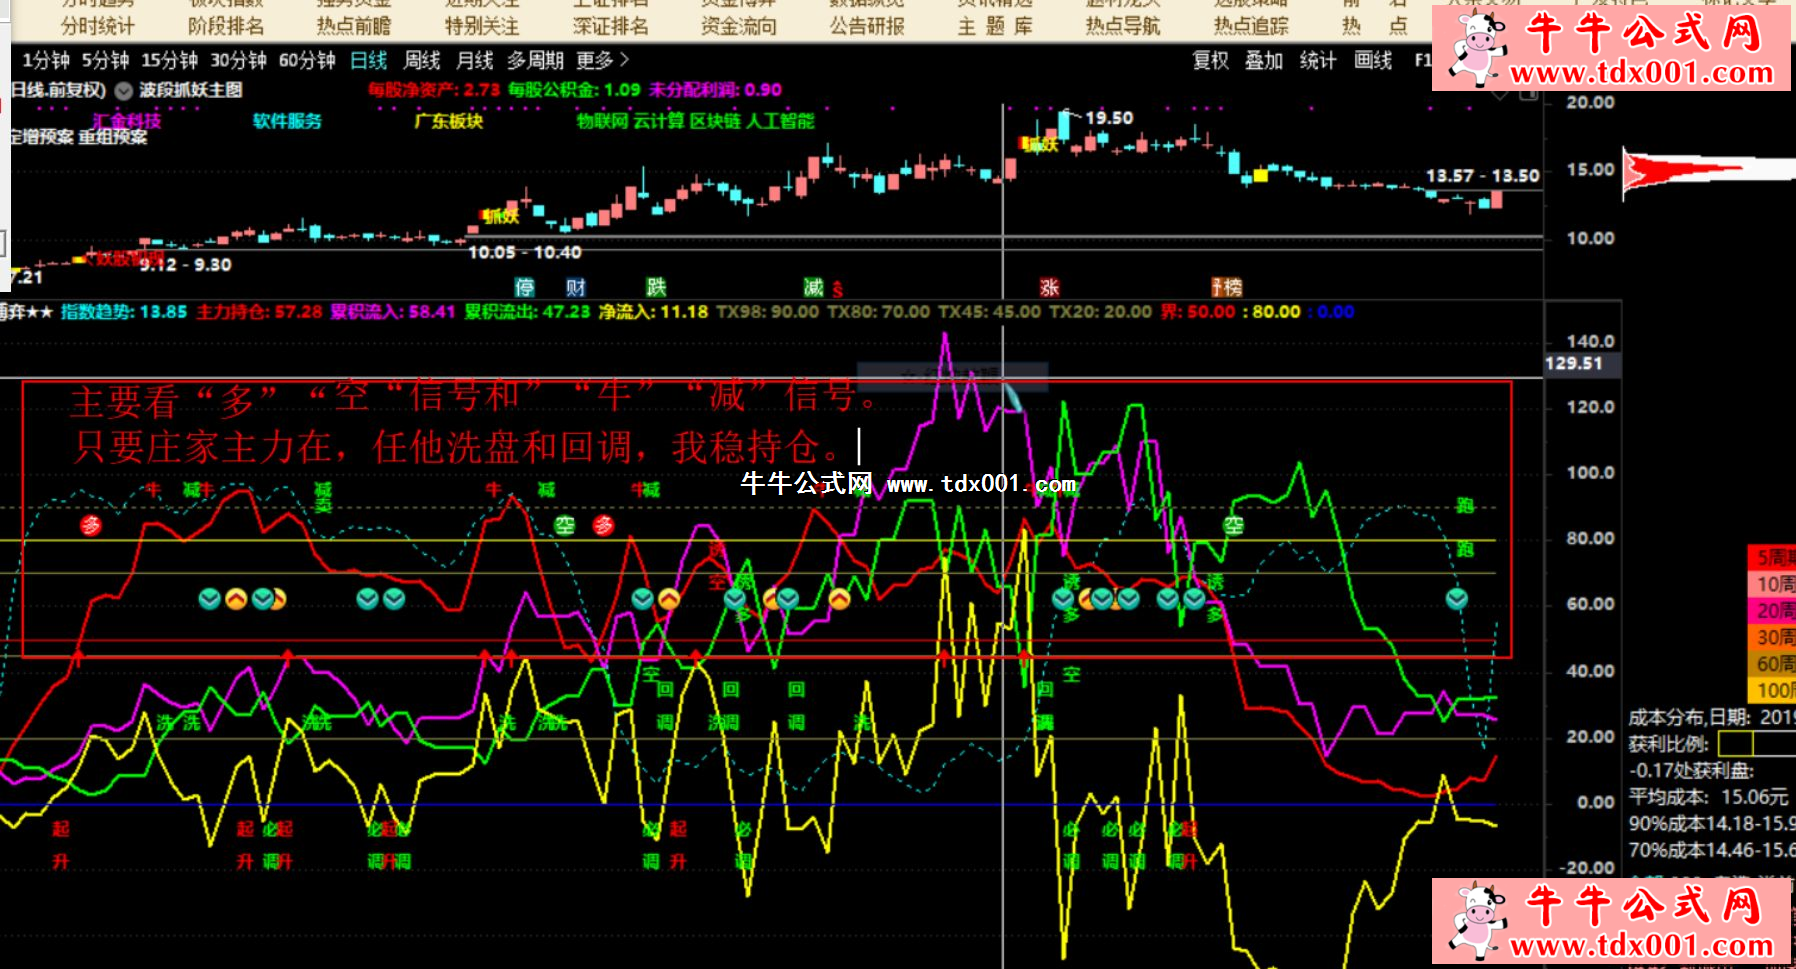The height and width of the screenshot is (969, 1796).
Task: Switch to the 日线 period tab
Action: (369, 61)
